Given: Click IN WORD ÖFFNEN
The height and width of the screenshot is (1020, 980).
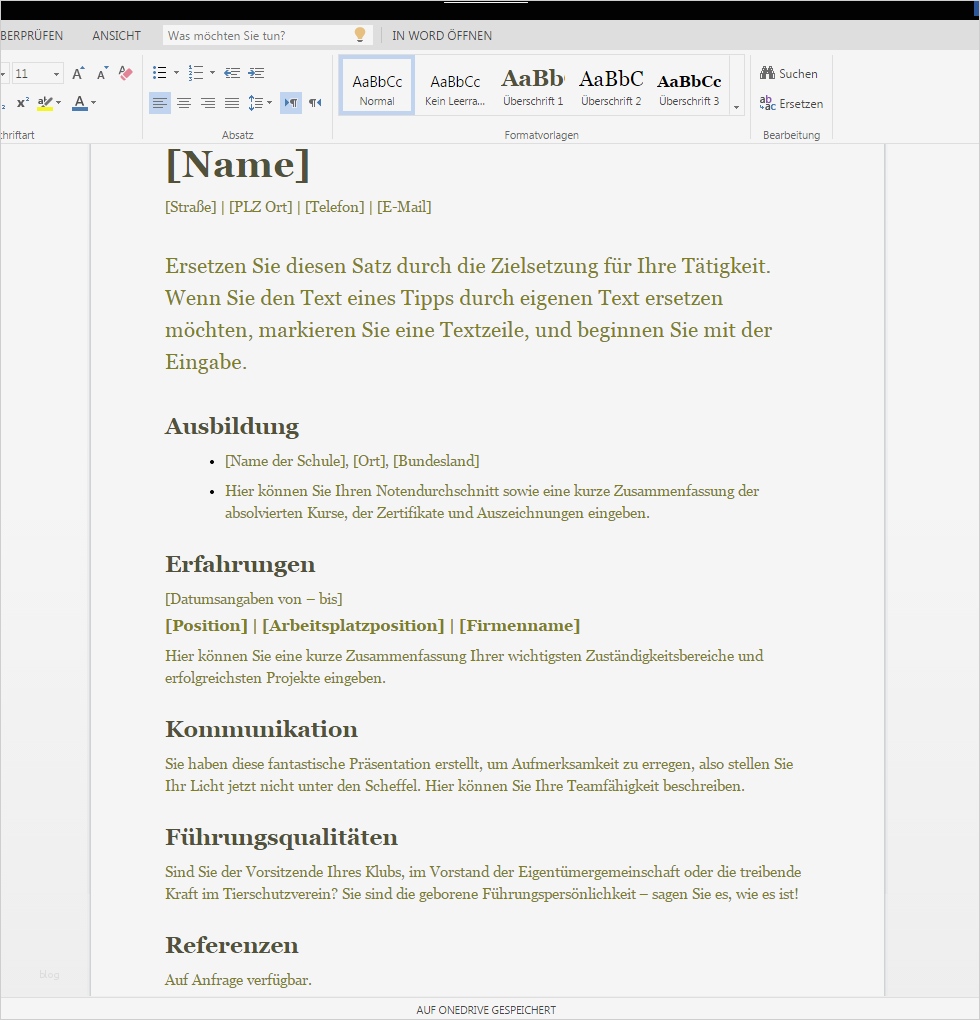Looking at the screenshot, I should click(x=442, y=36).
